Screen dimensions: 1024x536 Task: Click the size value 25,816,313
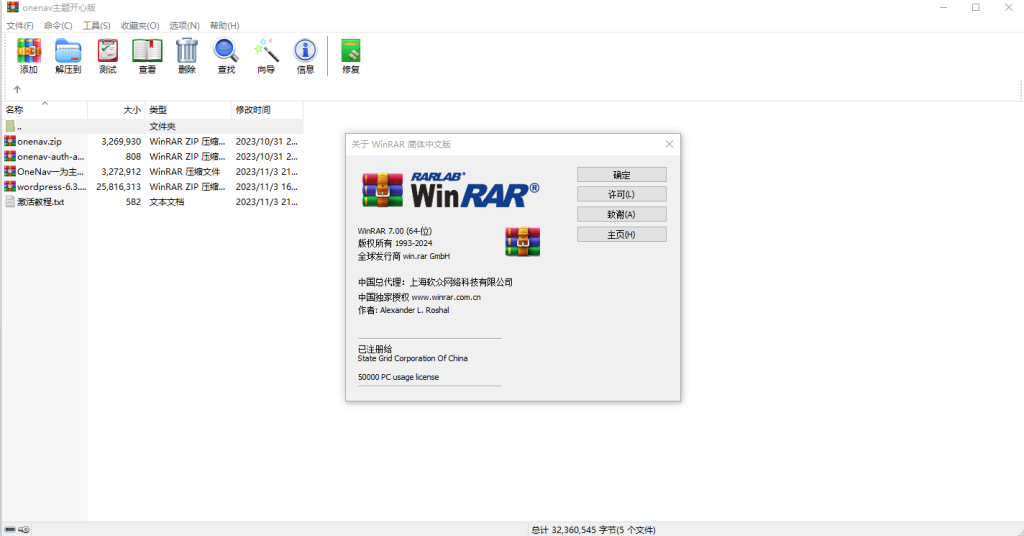(118, 187)
